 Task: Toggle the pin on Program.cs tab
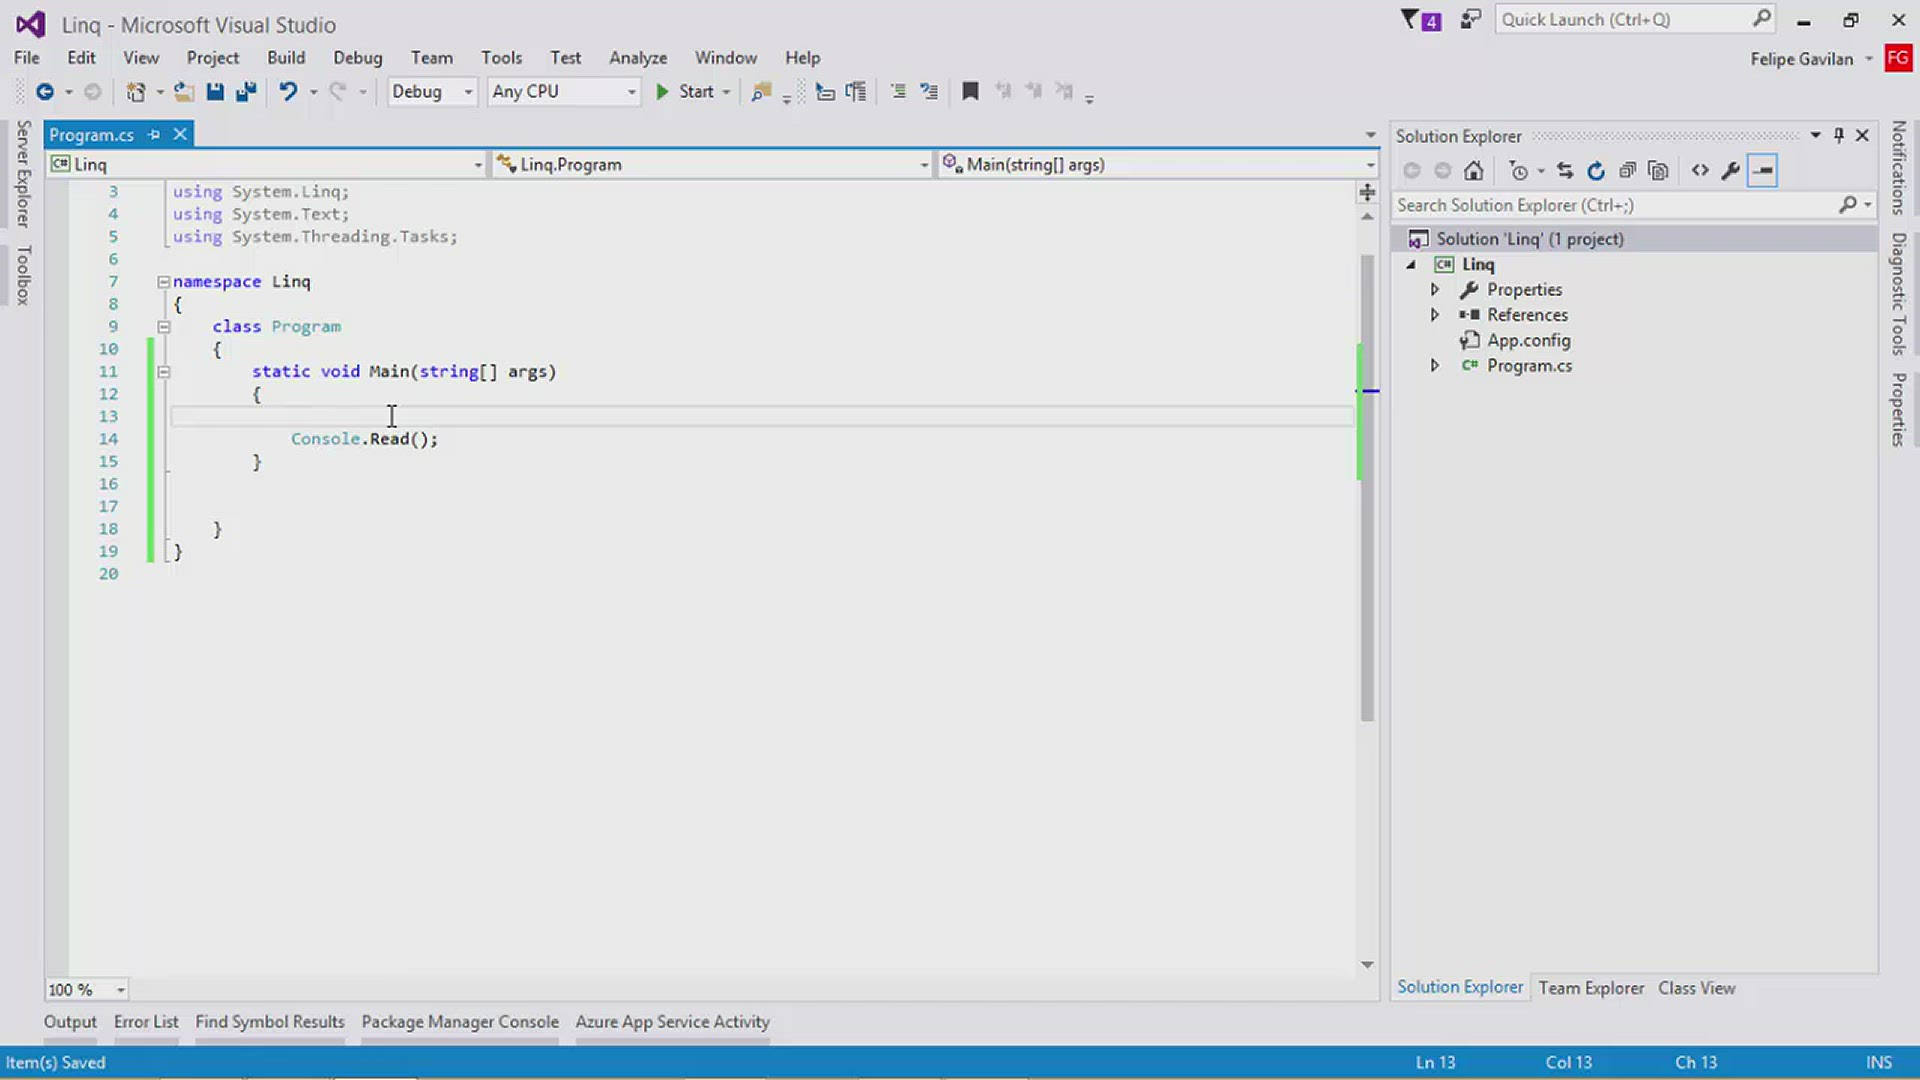153,134
